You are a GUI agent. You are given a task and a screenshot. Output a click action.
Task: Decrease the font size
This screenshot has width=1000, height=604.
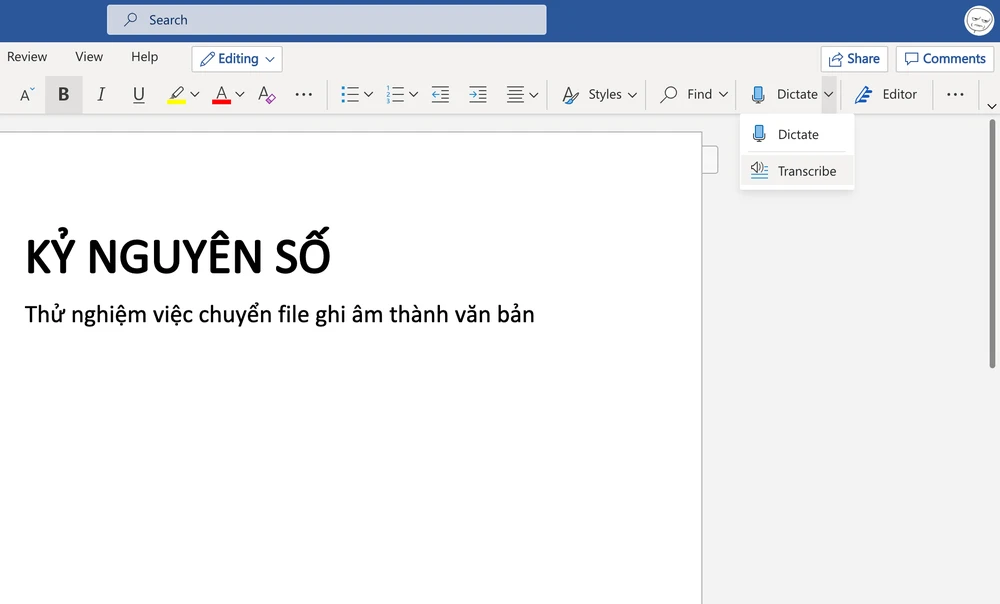pos(24,94)
